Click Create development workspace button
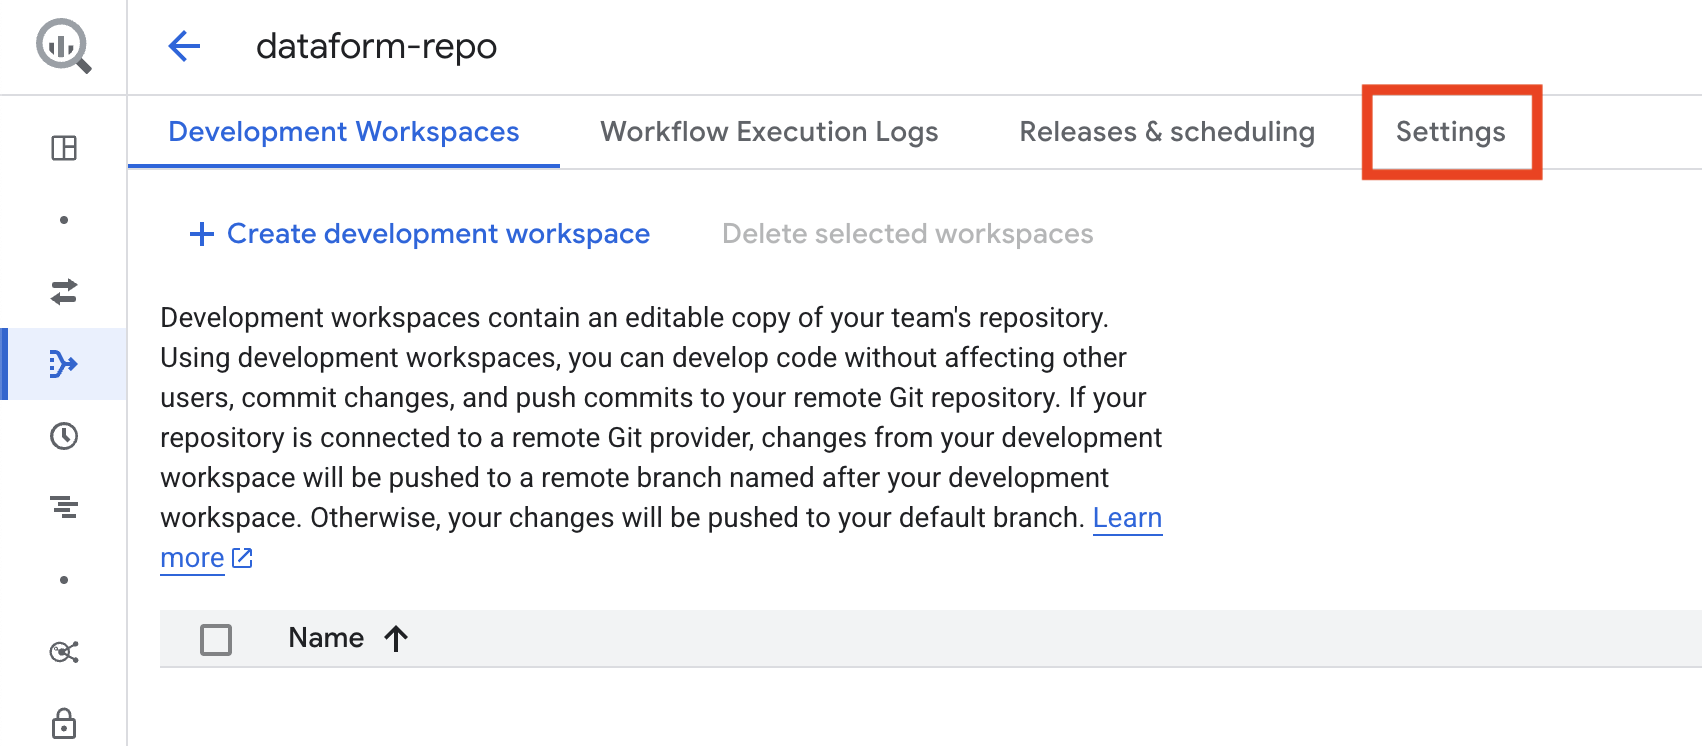1702x746 pixels. pyautogui.click(x=420, y=234)
